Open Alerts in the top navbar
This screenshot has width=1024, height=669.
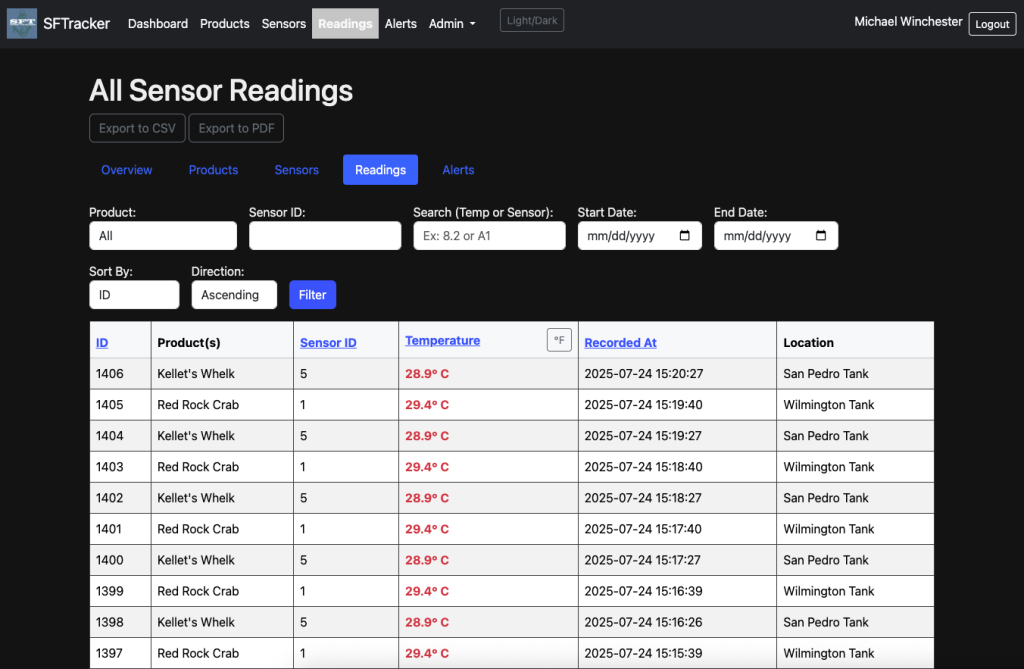tap(400, 24)
